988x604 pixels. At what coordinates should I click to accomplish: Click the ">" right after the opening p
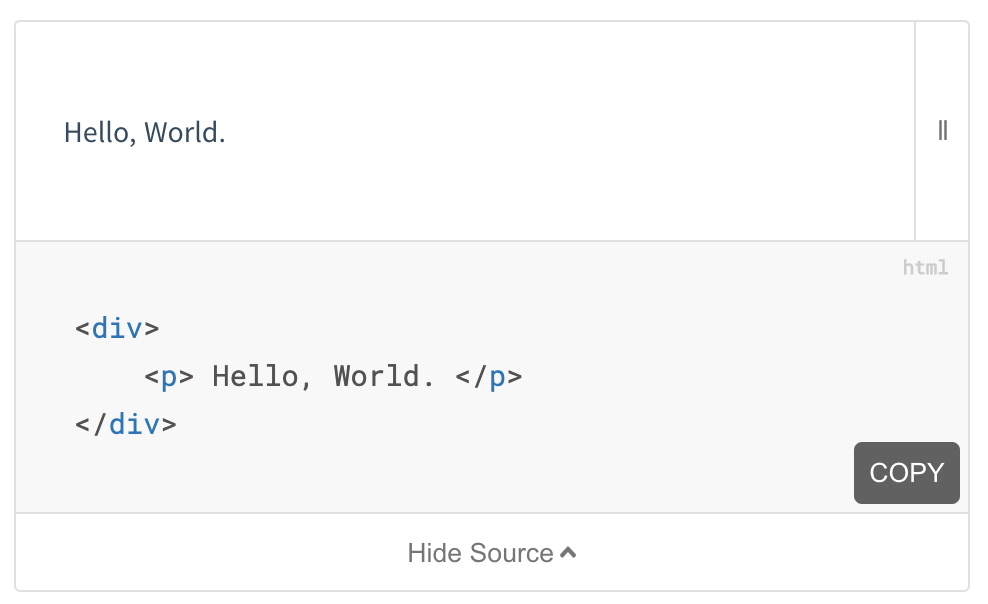point(186,377)
